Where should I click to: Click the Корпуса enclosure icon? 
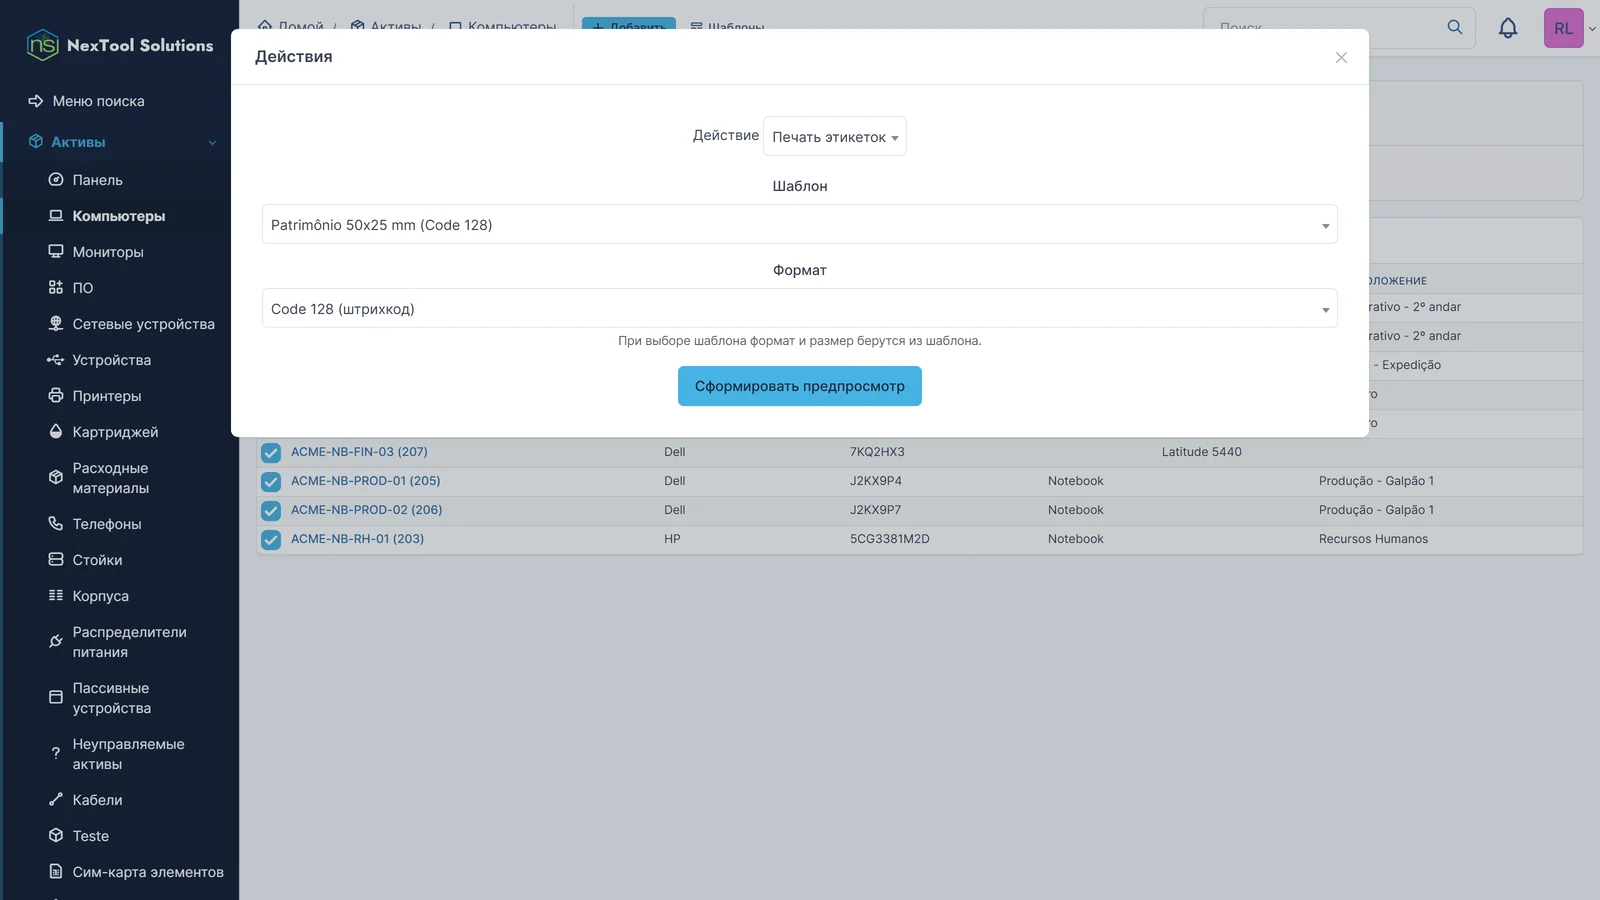[56, 596]
